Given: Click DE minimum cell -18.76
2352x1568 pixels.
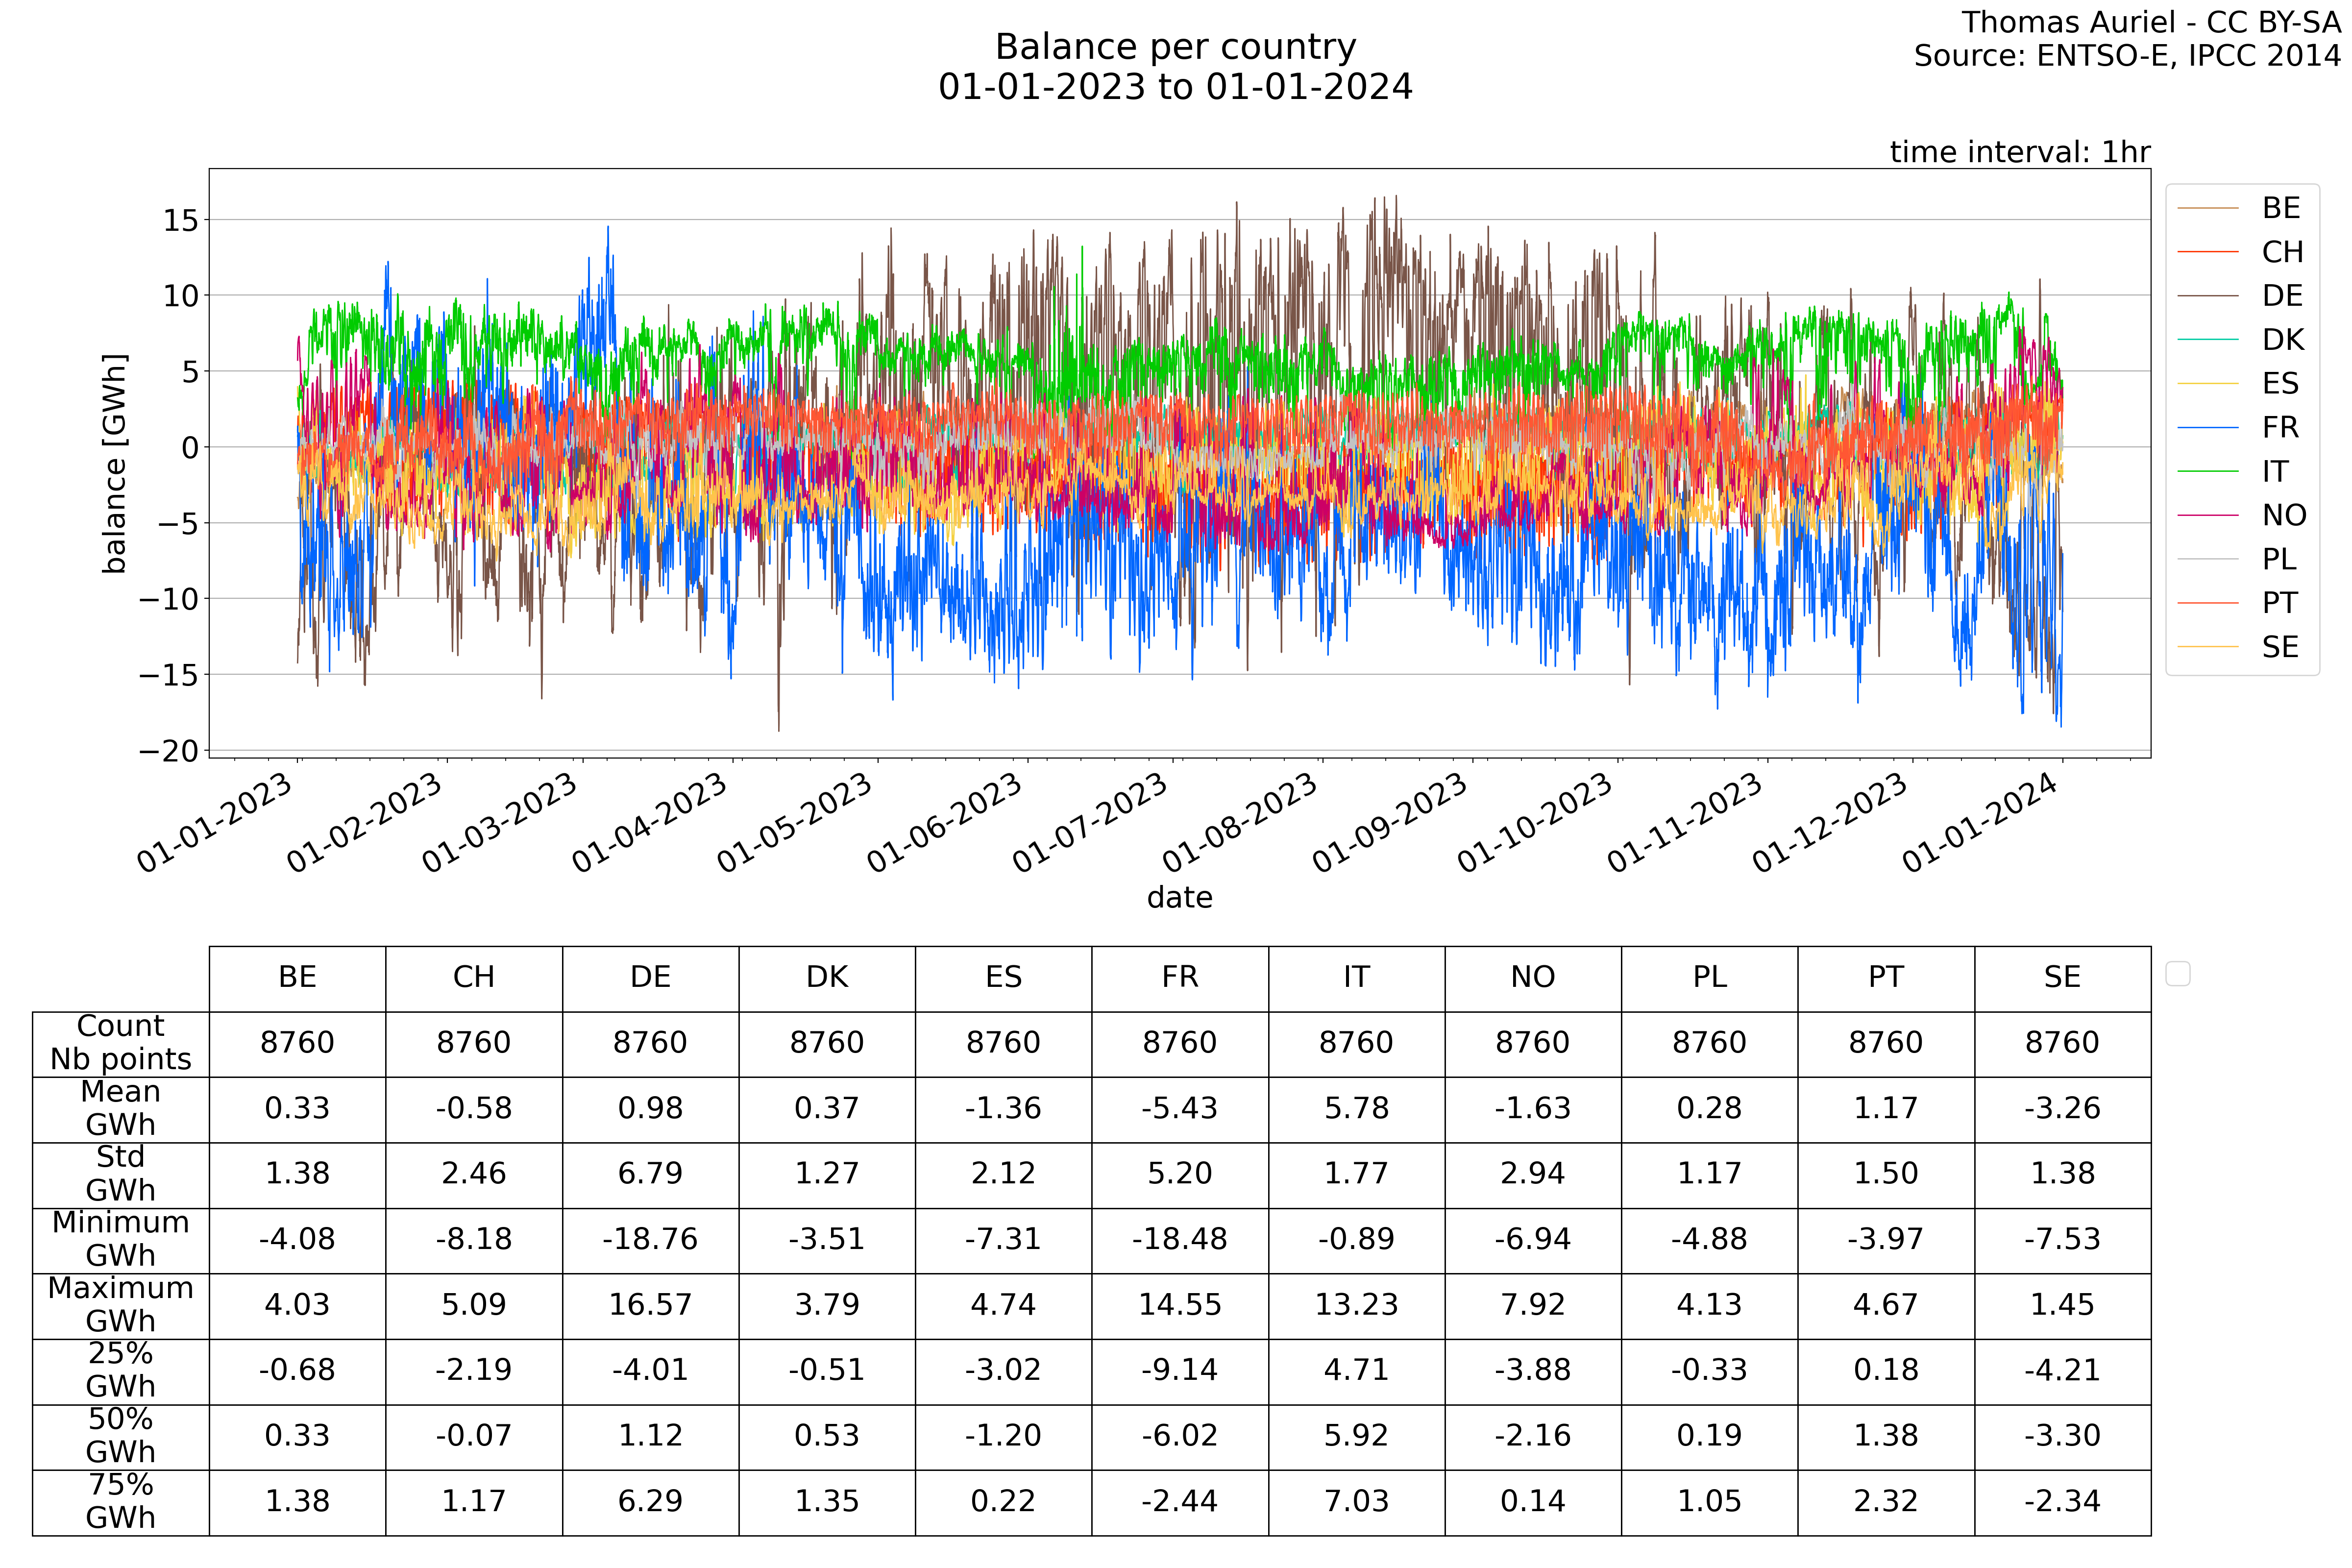Looking at the screenshot, I should coord(650,1239).
